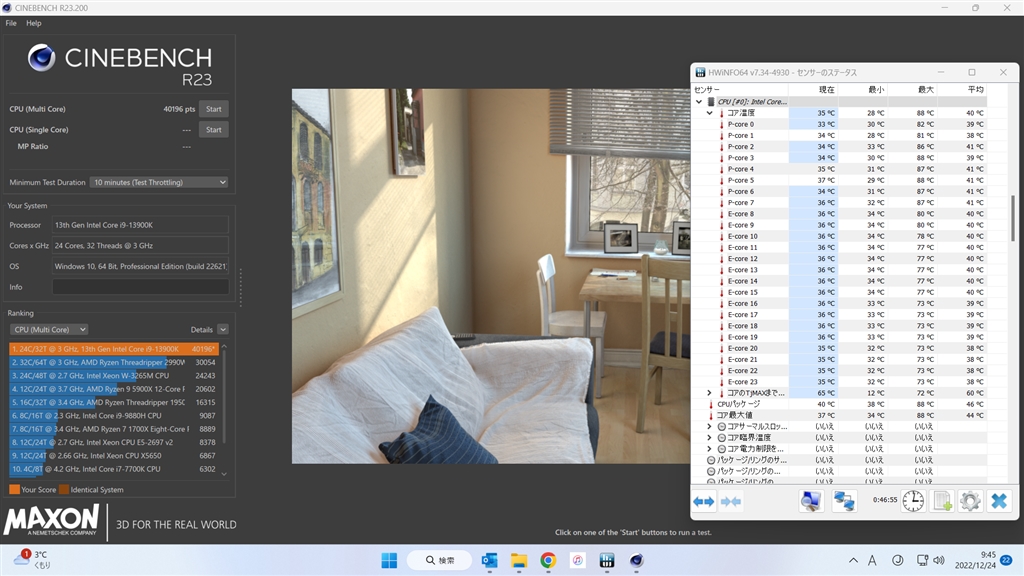Expand the コア電力制限を row
The width and height of the screenshot is (1024, 576).
tap(709, 449)
